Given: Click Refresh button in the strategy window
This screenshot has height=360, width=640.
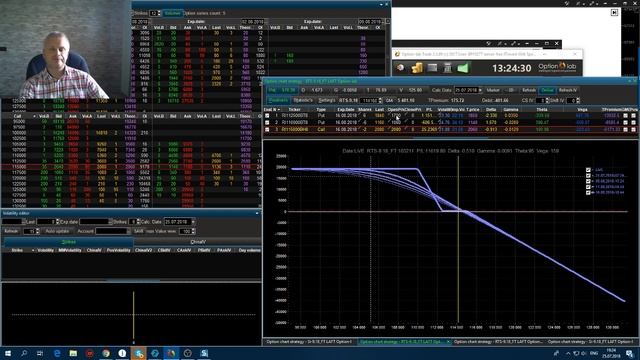Looking at the screenshot, I should tap(529, 90).
